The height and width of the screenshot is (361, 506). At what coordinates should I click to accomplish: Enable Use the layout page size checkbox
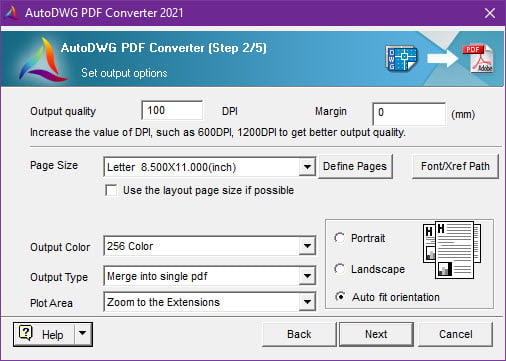coord(111,190)
